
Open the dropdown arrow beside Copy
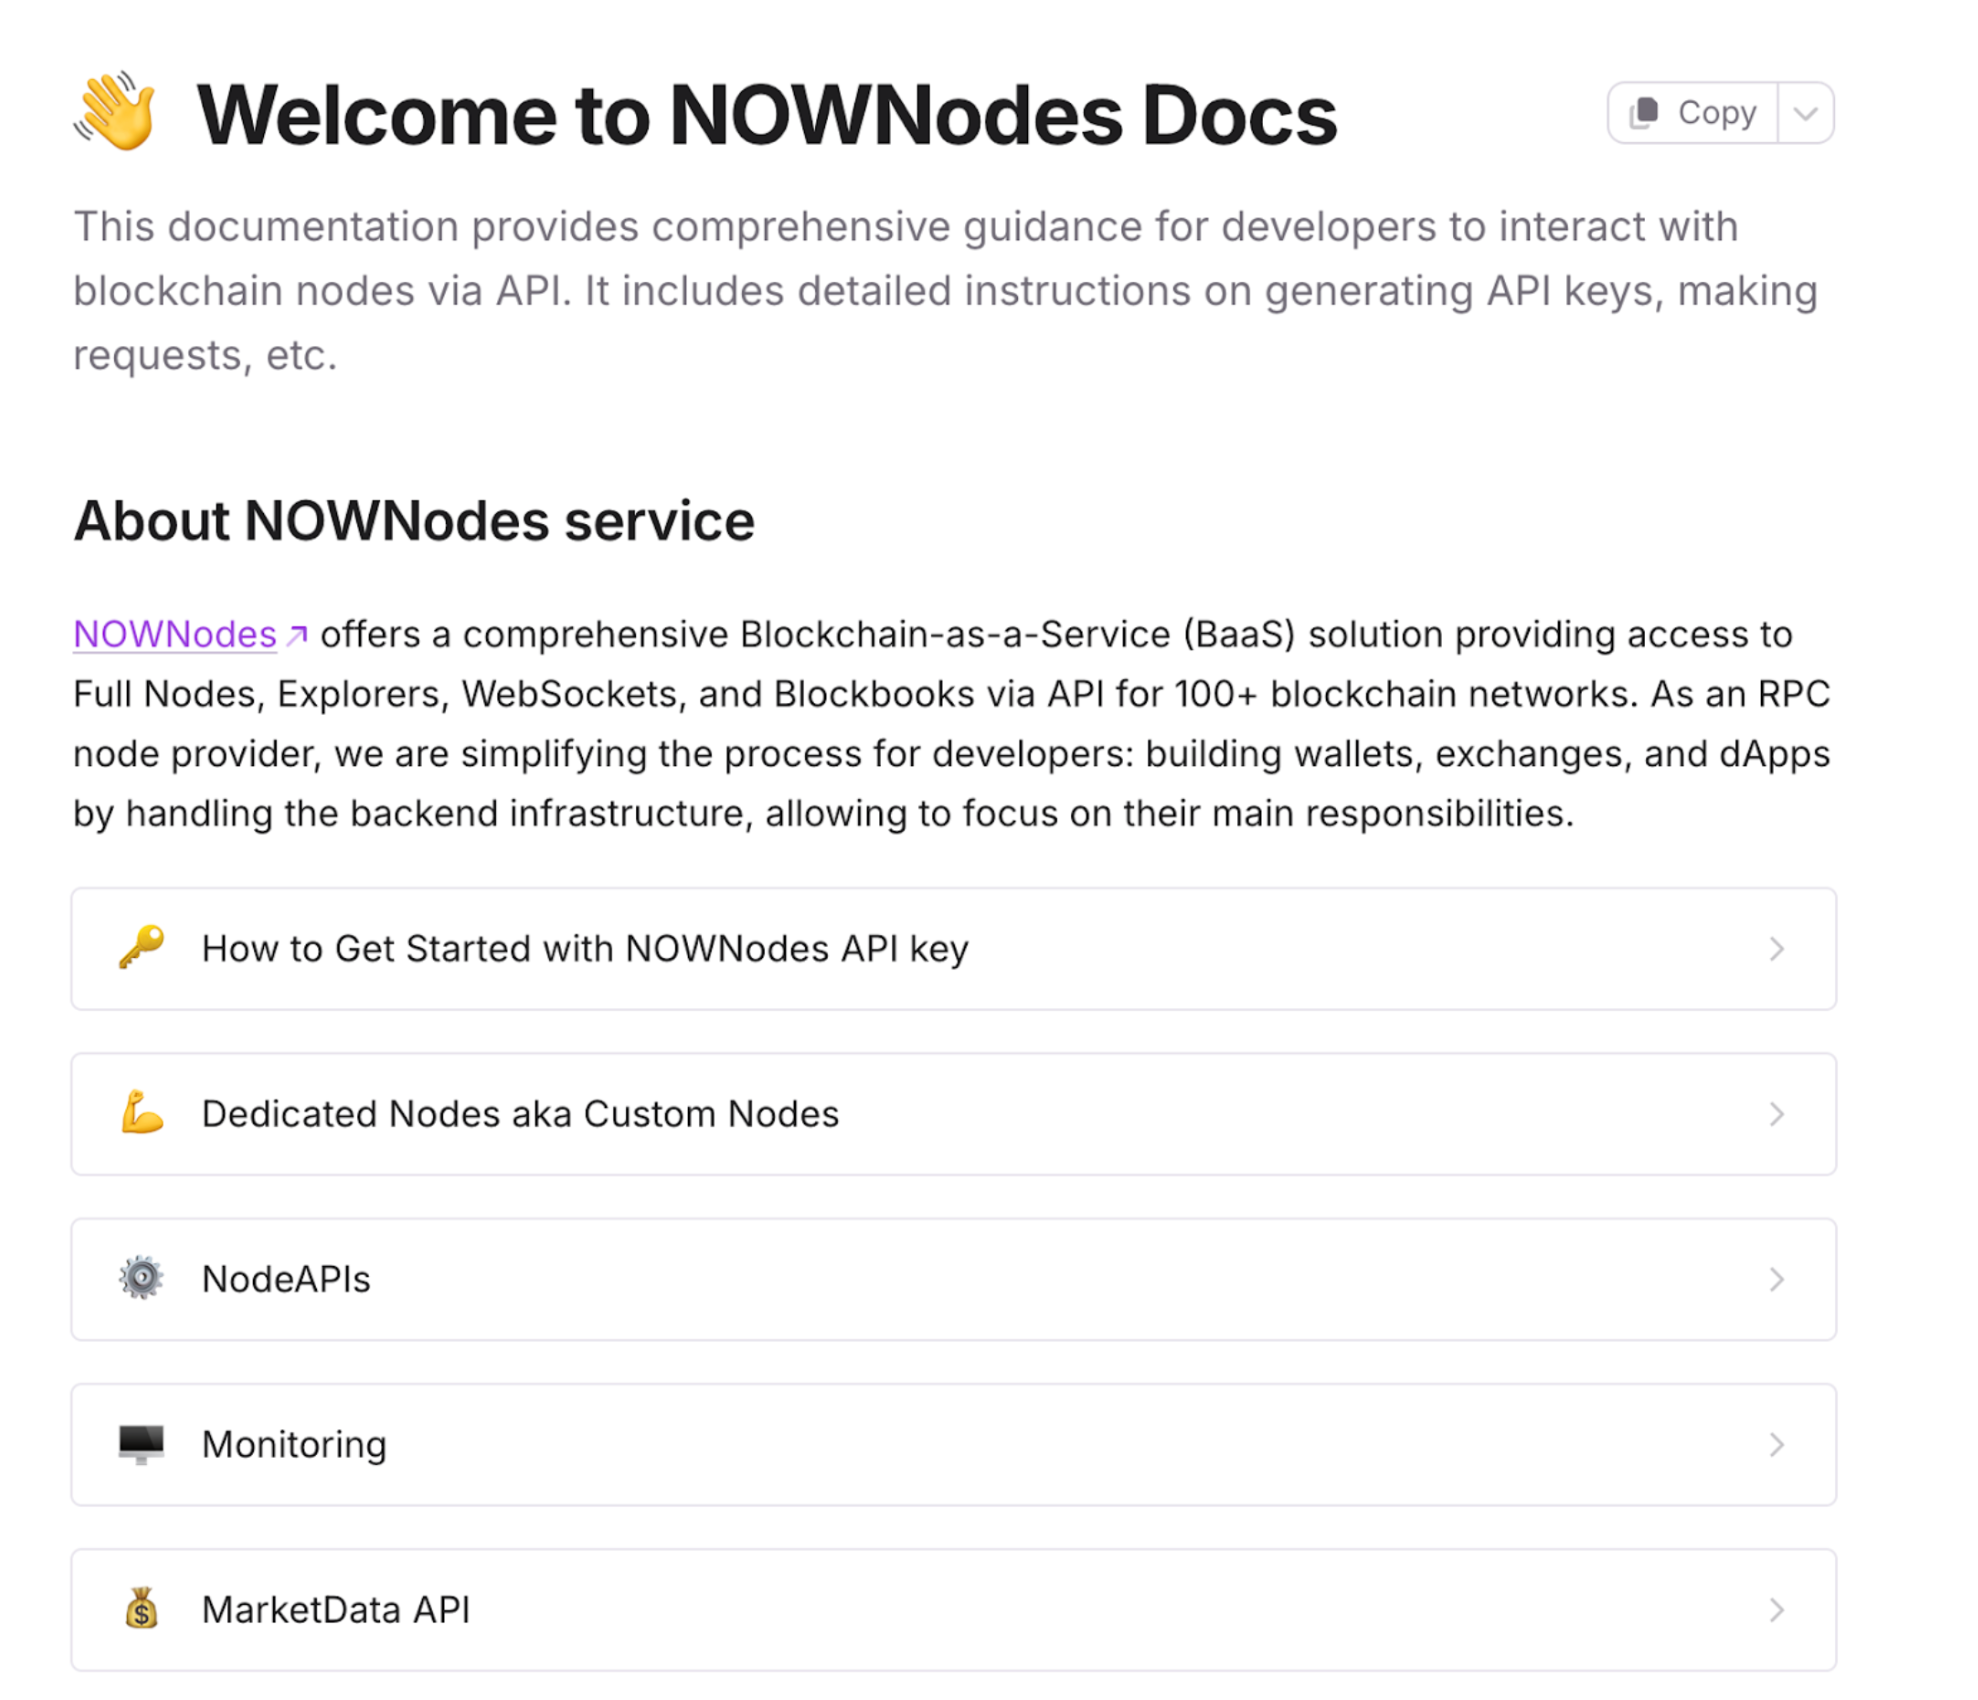1806,113
